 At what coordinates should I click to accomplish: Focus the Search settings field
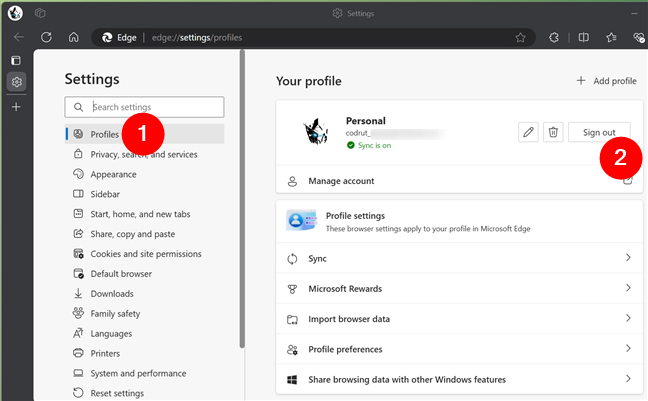144,107
